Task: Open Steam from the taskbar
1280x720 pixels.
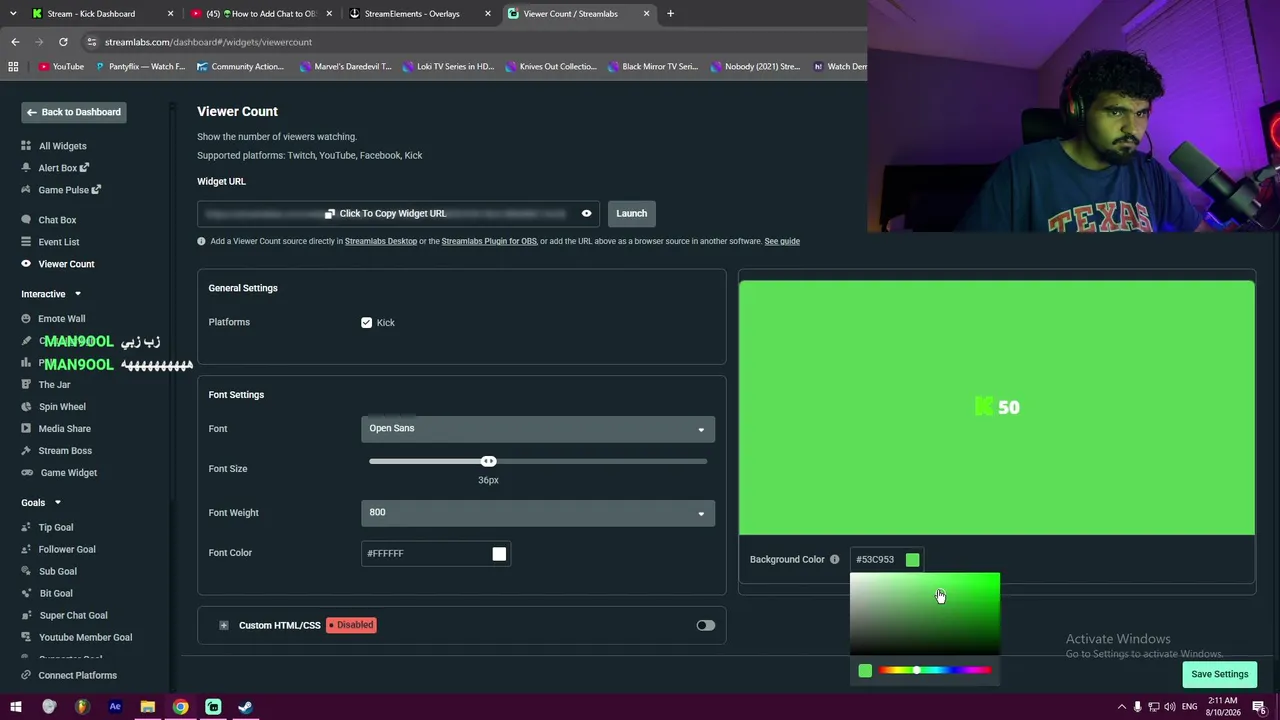Action: pos(245,707)
